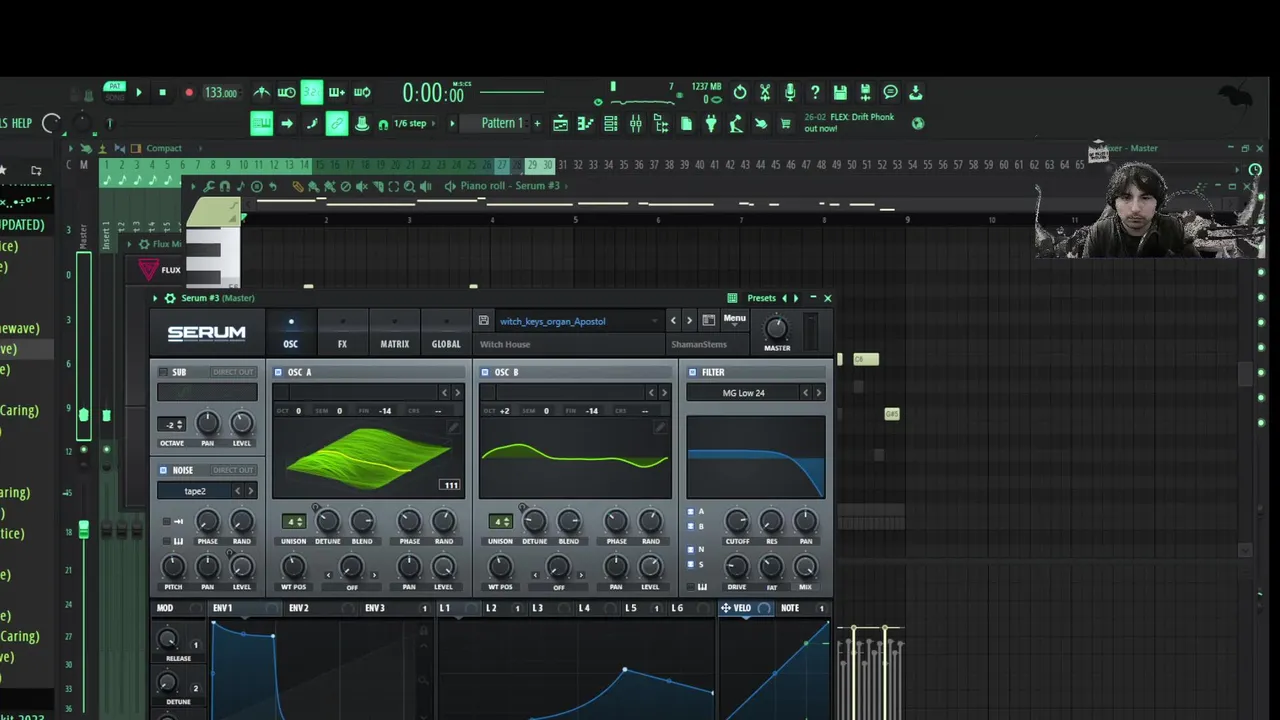Toggle the typing keyboard to piano icon
Image resolution: width=1280 pixels, height=720 pixels.
tap(261, 124)
